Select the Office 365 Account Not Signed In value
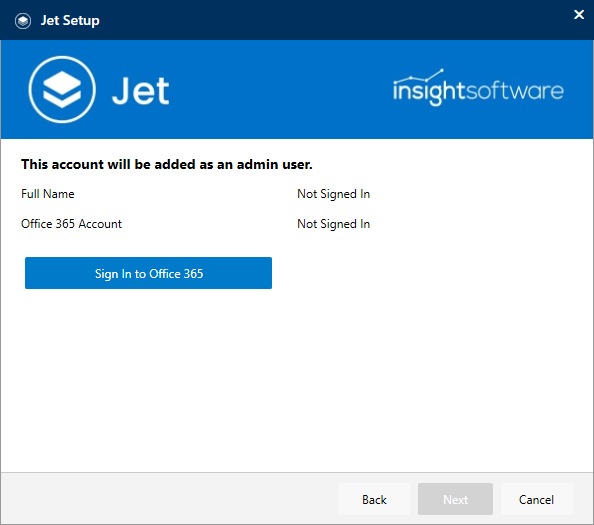Screen dimensions: 594x525 click(333, 224)
